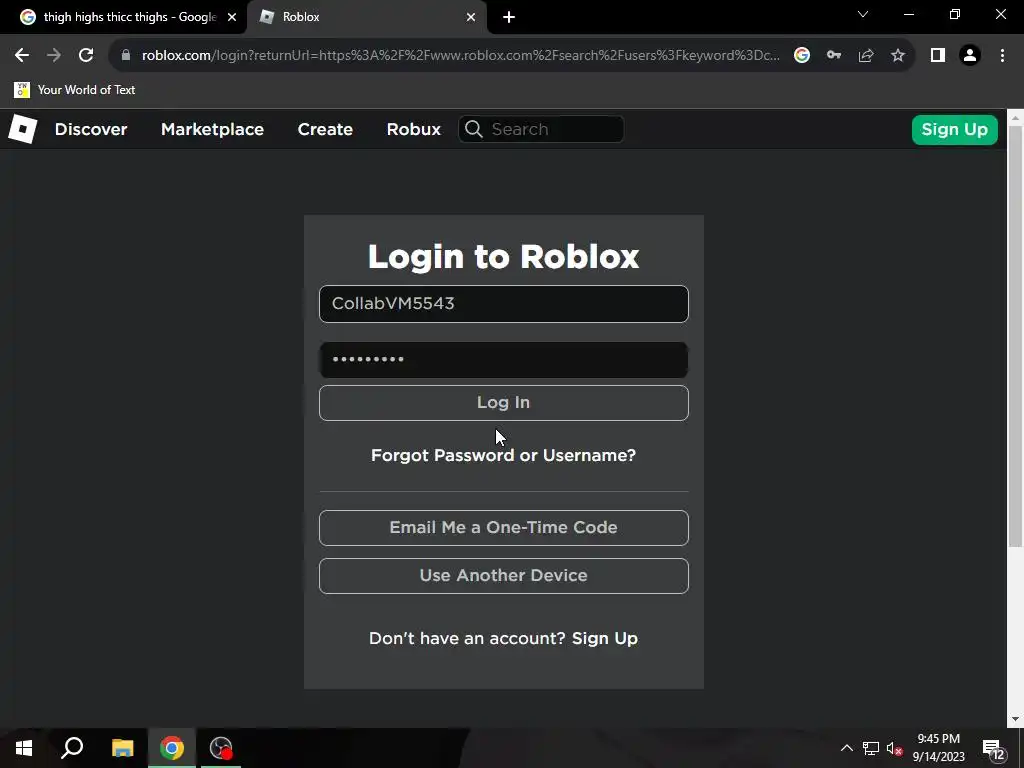Click the muted volume tray icon
Screen dimensions: 1024x768
tap(894, 748)
